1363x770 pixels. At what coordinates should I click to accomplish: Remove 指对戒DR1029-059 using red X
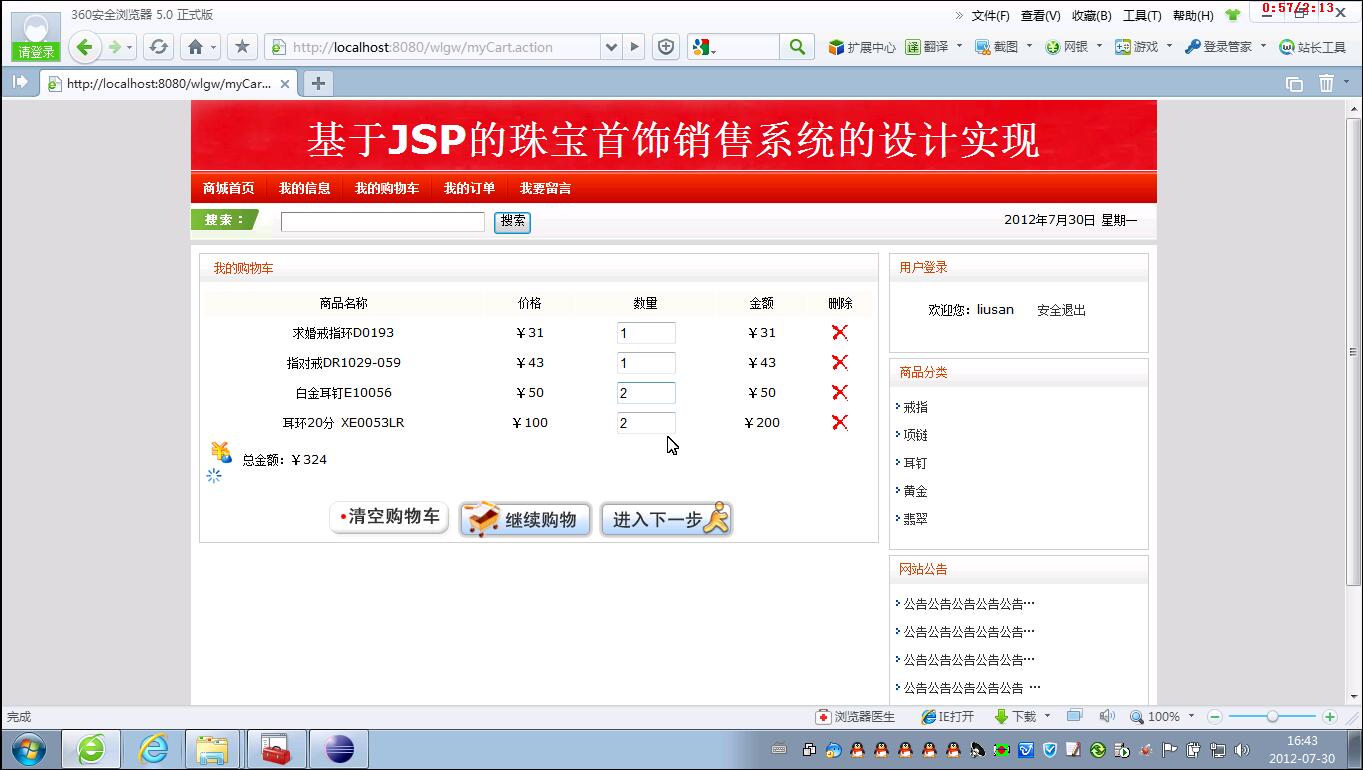pos(840,363)
